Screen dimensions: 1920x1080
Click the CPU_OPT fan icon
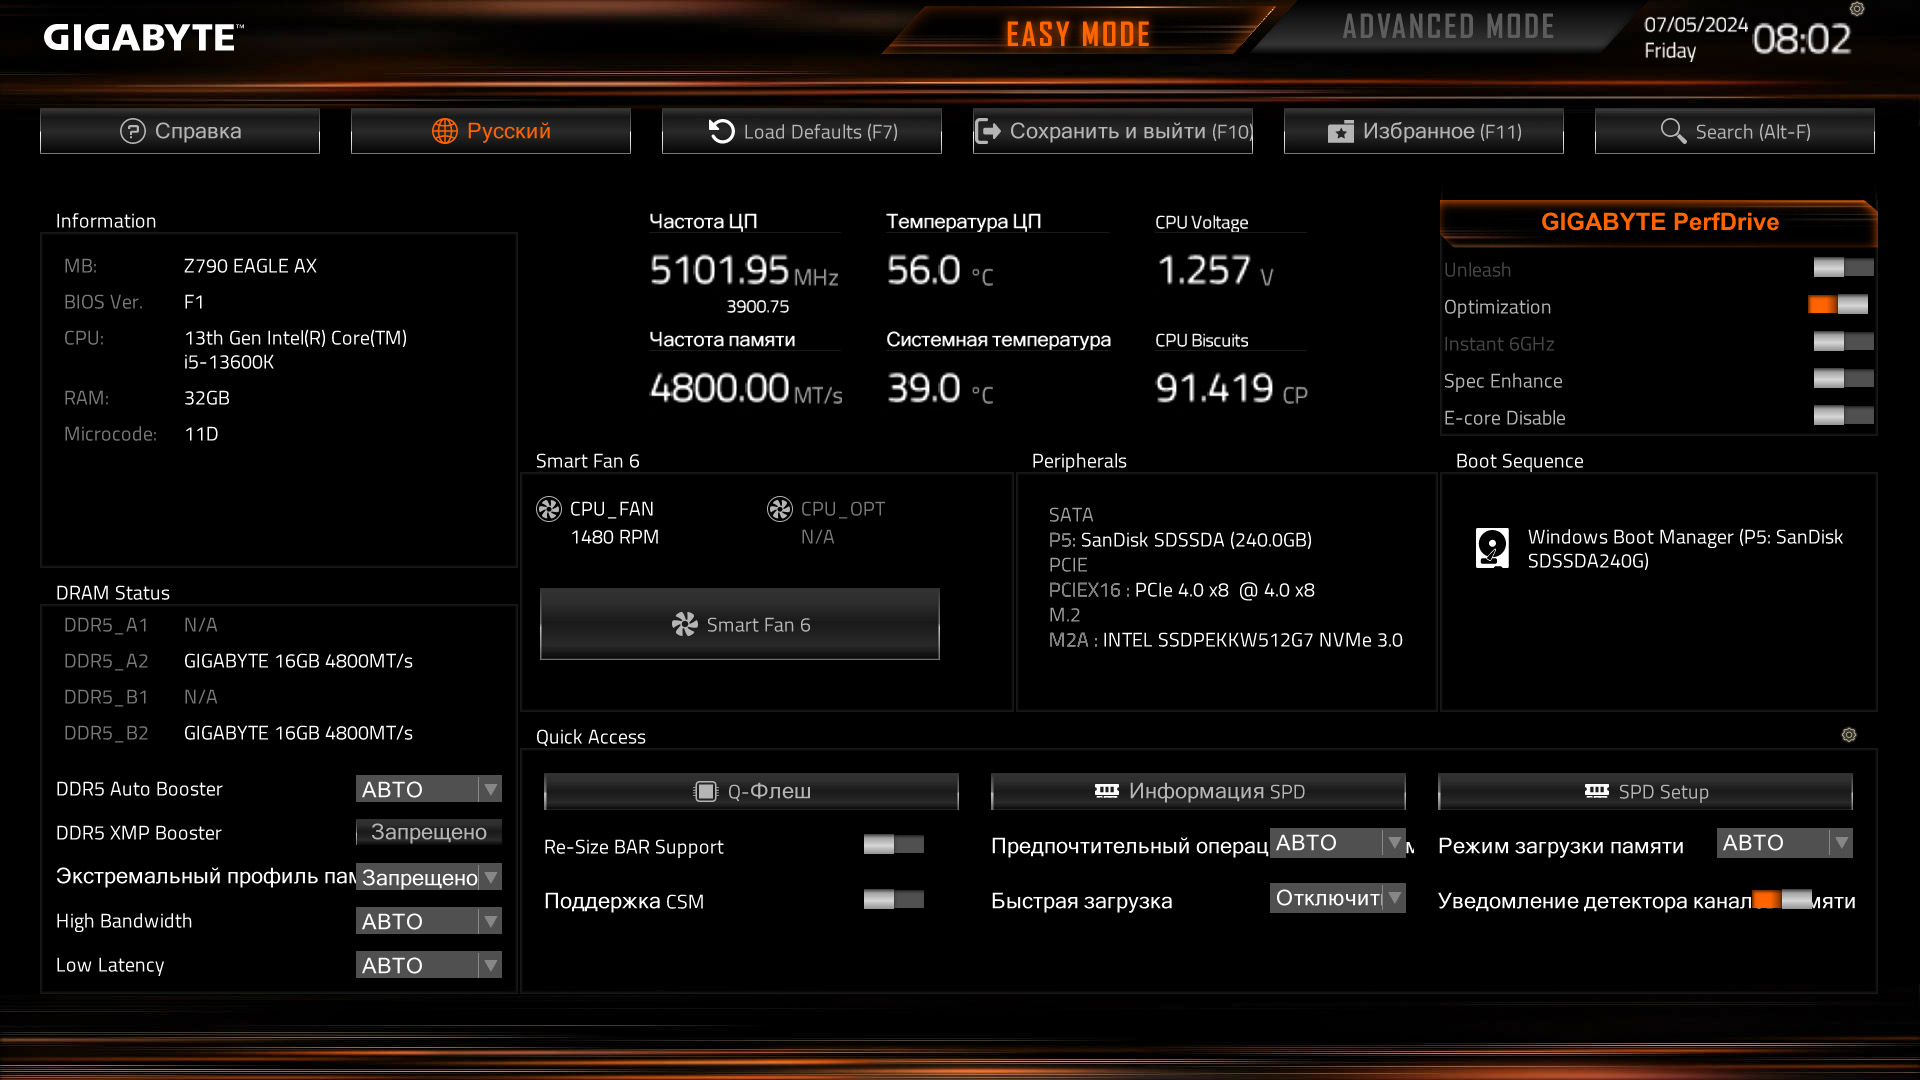pyautogui.click(x=780, y=509)
